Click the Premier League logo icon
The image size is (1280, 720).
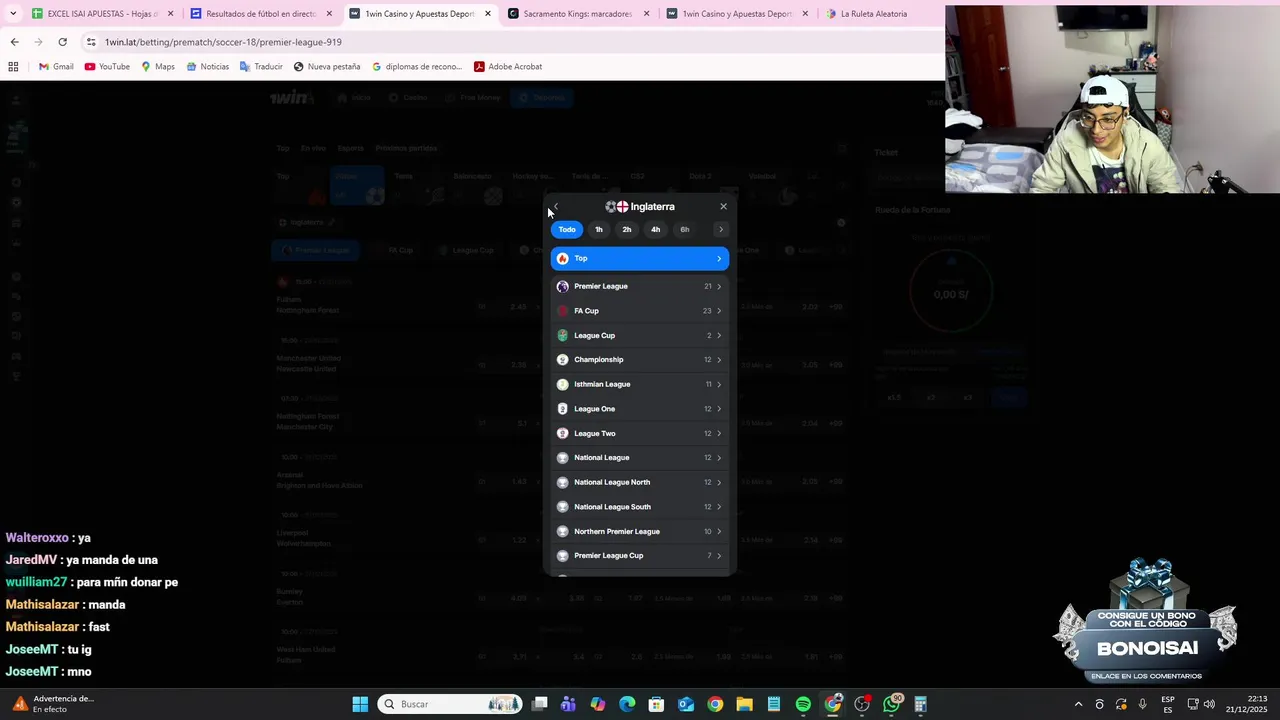(563, 286)
